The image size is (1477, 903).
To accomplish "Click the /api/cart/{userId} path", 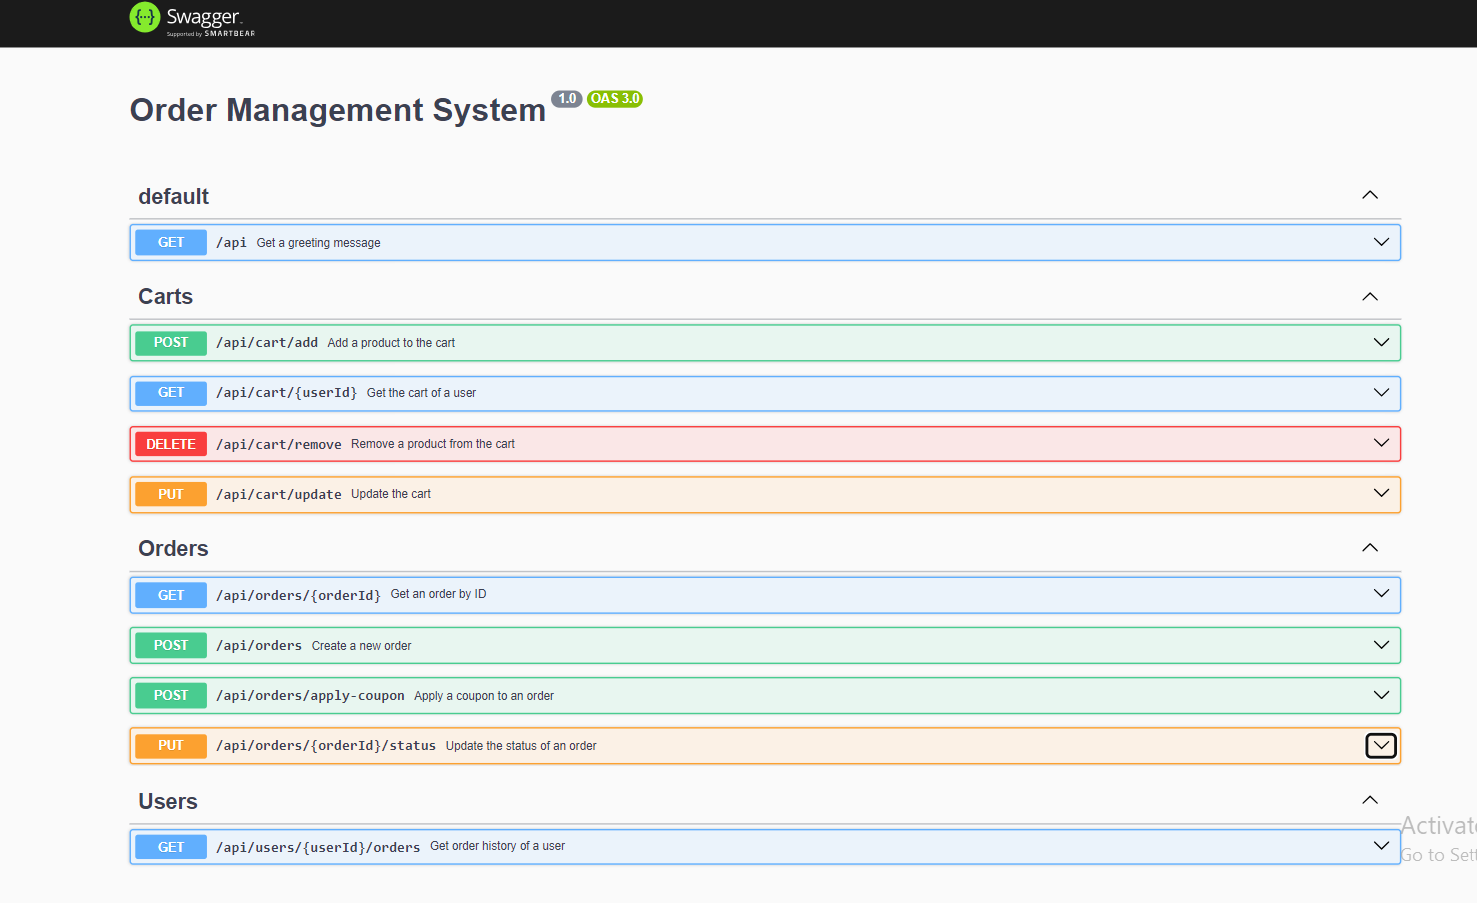I will click(x=287, y=393).
